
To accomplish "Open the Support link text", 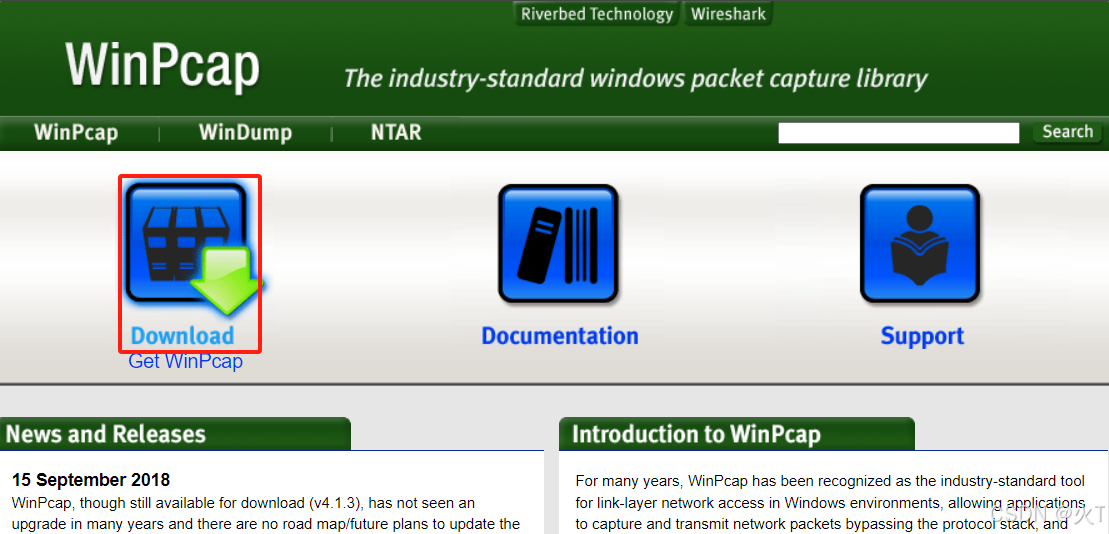I will [922, 336].
